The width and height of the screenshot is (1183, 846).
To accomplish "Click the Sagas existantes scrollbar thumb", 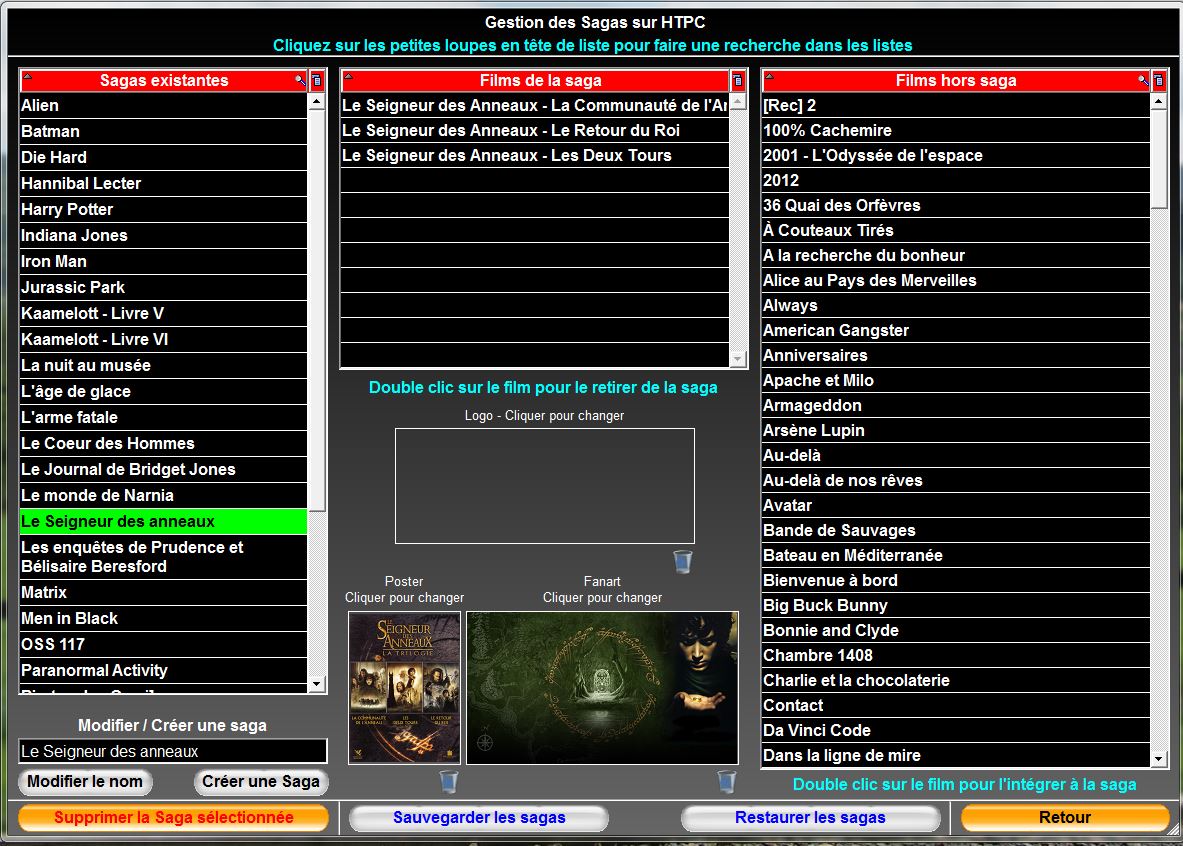I will (317, 310).
